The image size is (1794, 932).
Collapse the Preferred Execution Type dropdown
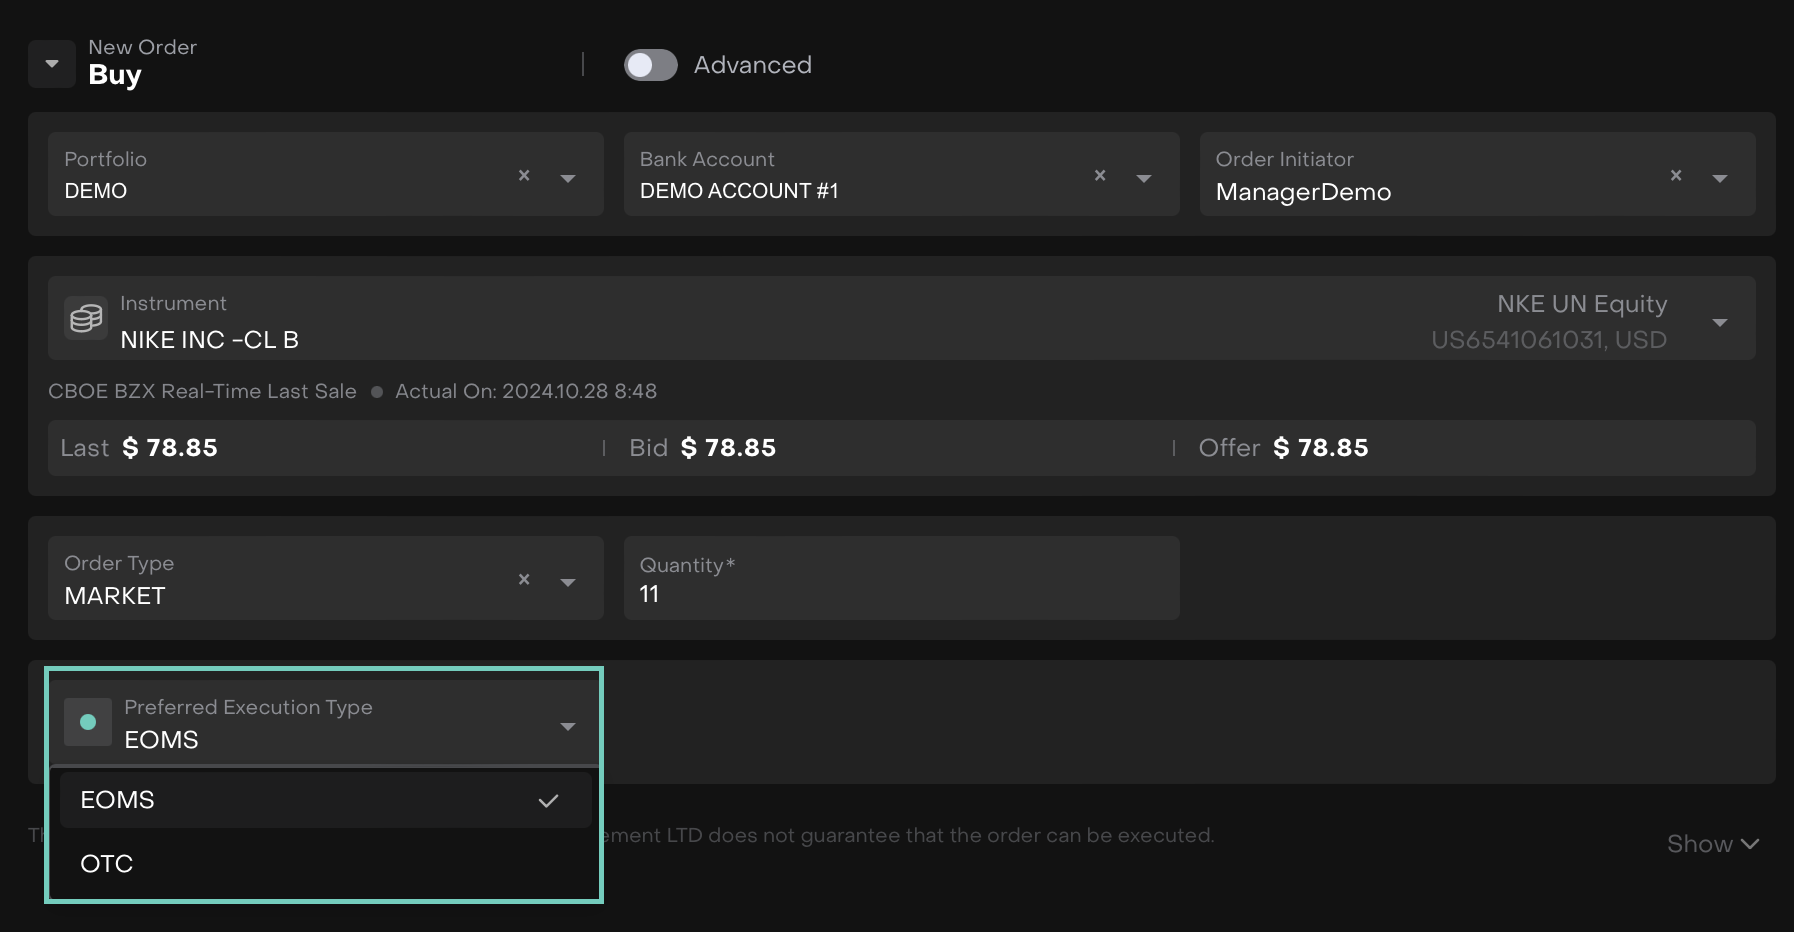coord(568,726)
